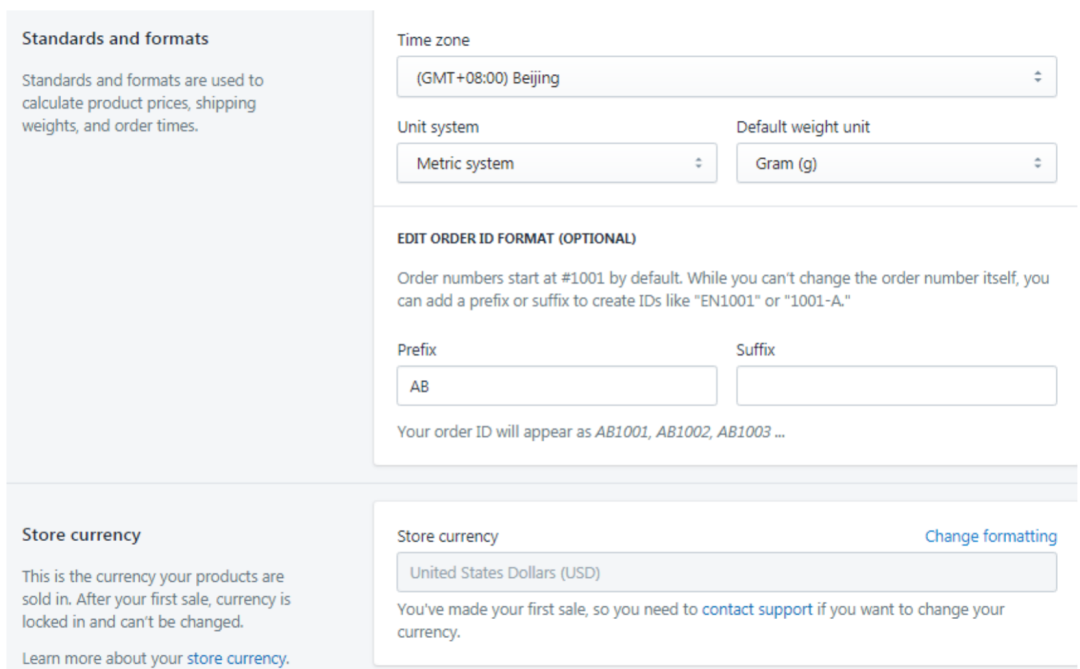Click the Edit Order ID Format heading

click(516, 239)
